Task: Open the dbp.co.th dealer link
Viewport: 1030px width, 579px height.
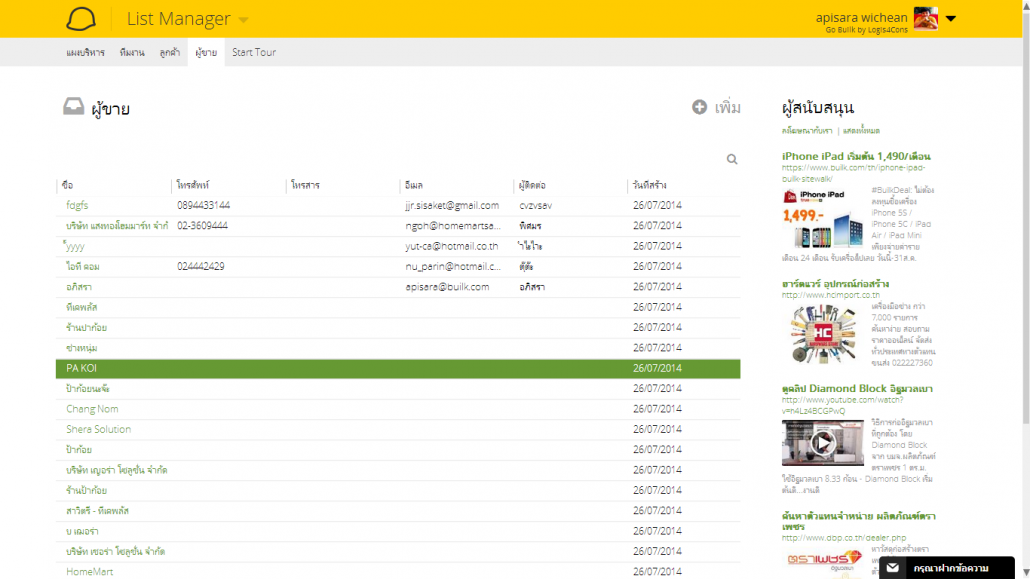Action: click(843, 538)
